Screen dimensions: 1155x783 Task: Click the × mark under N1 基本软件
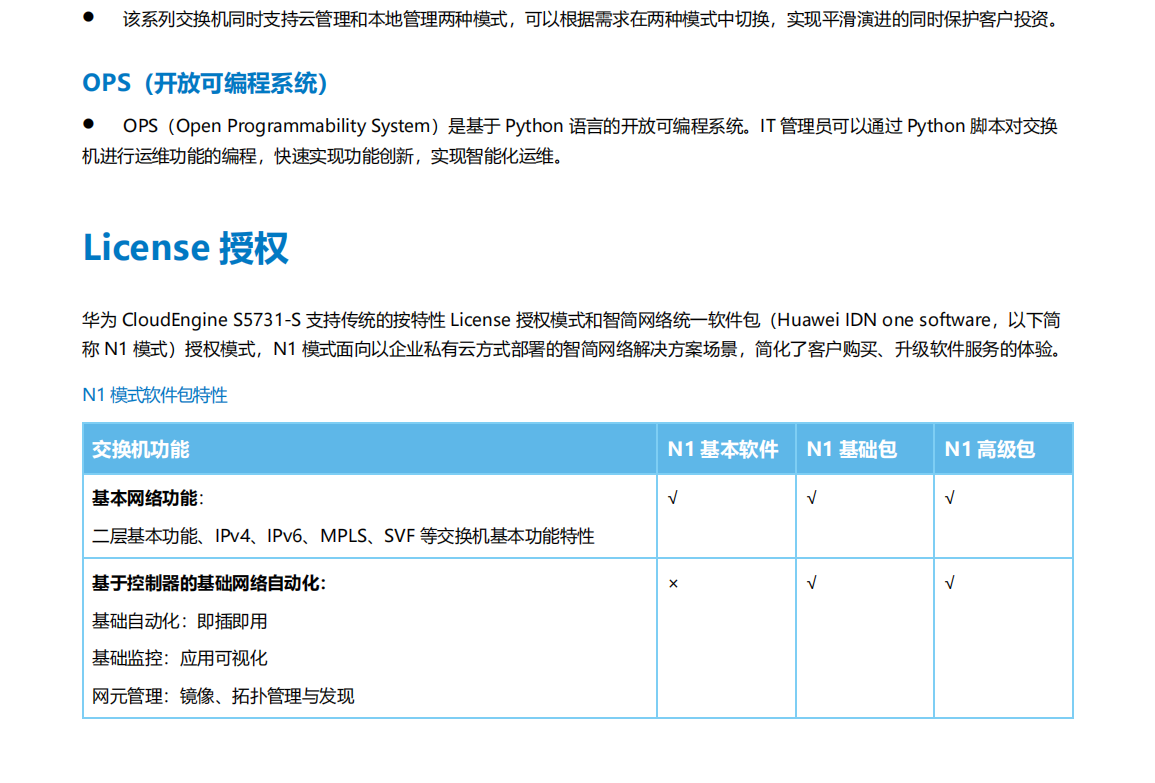pos(673,583)
